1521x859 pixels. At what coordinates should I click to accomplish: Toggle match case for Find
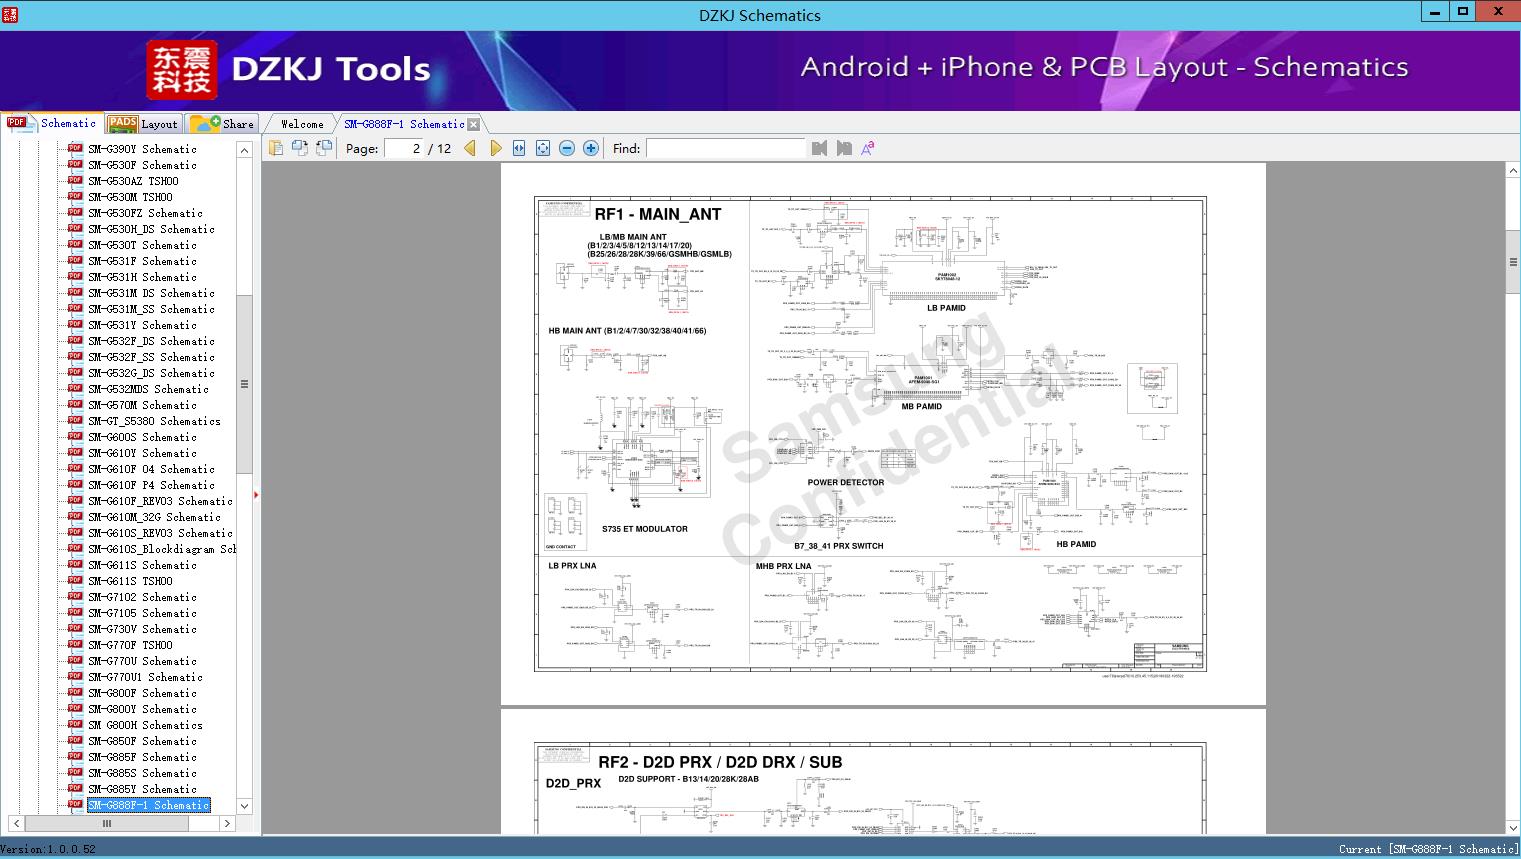[868, 148]
